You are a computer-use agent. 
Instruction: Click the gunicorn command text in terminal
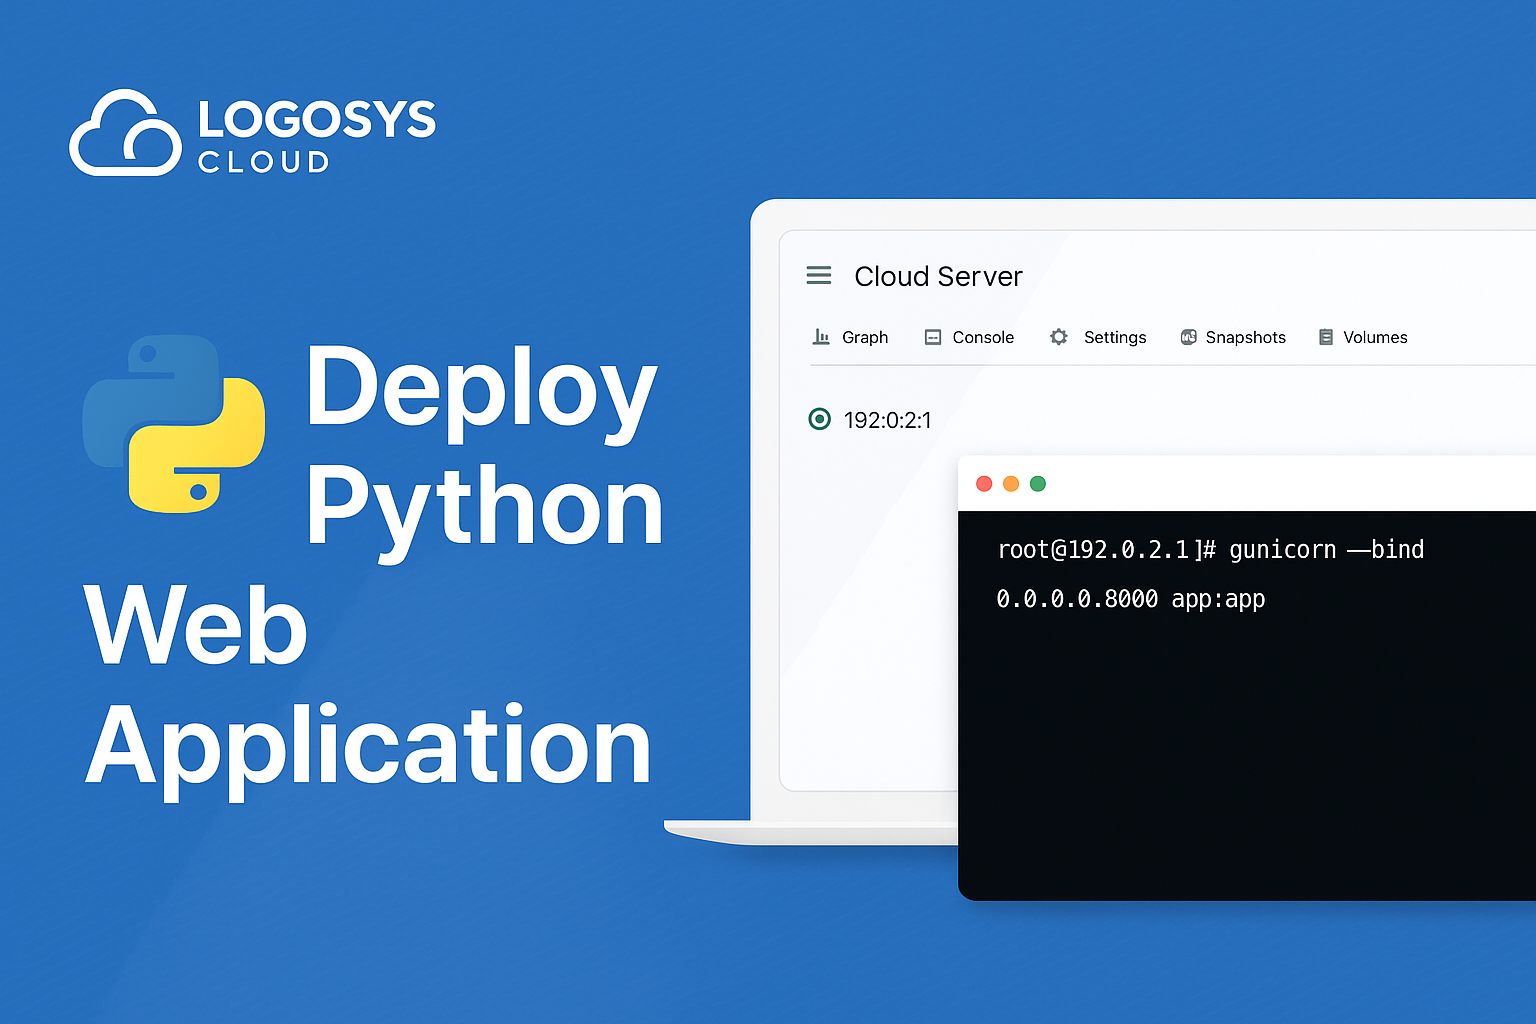tap(1326, 549)
